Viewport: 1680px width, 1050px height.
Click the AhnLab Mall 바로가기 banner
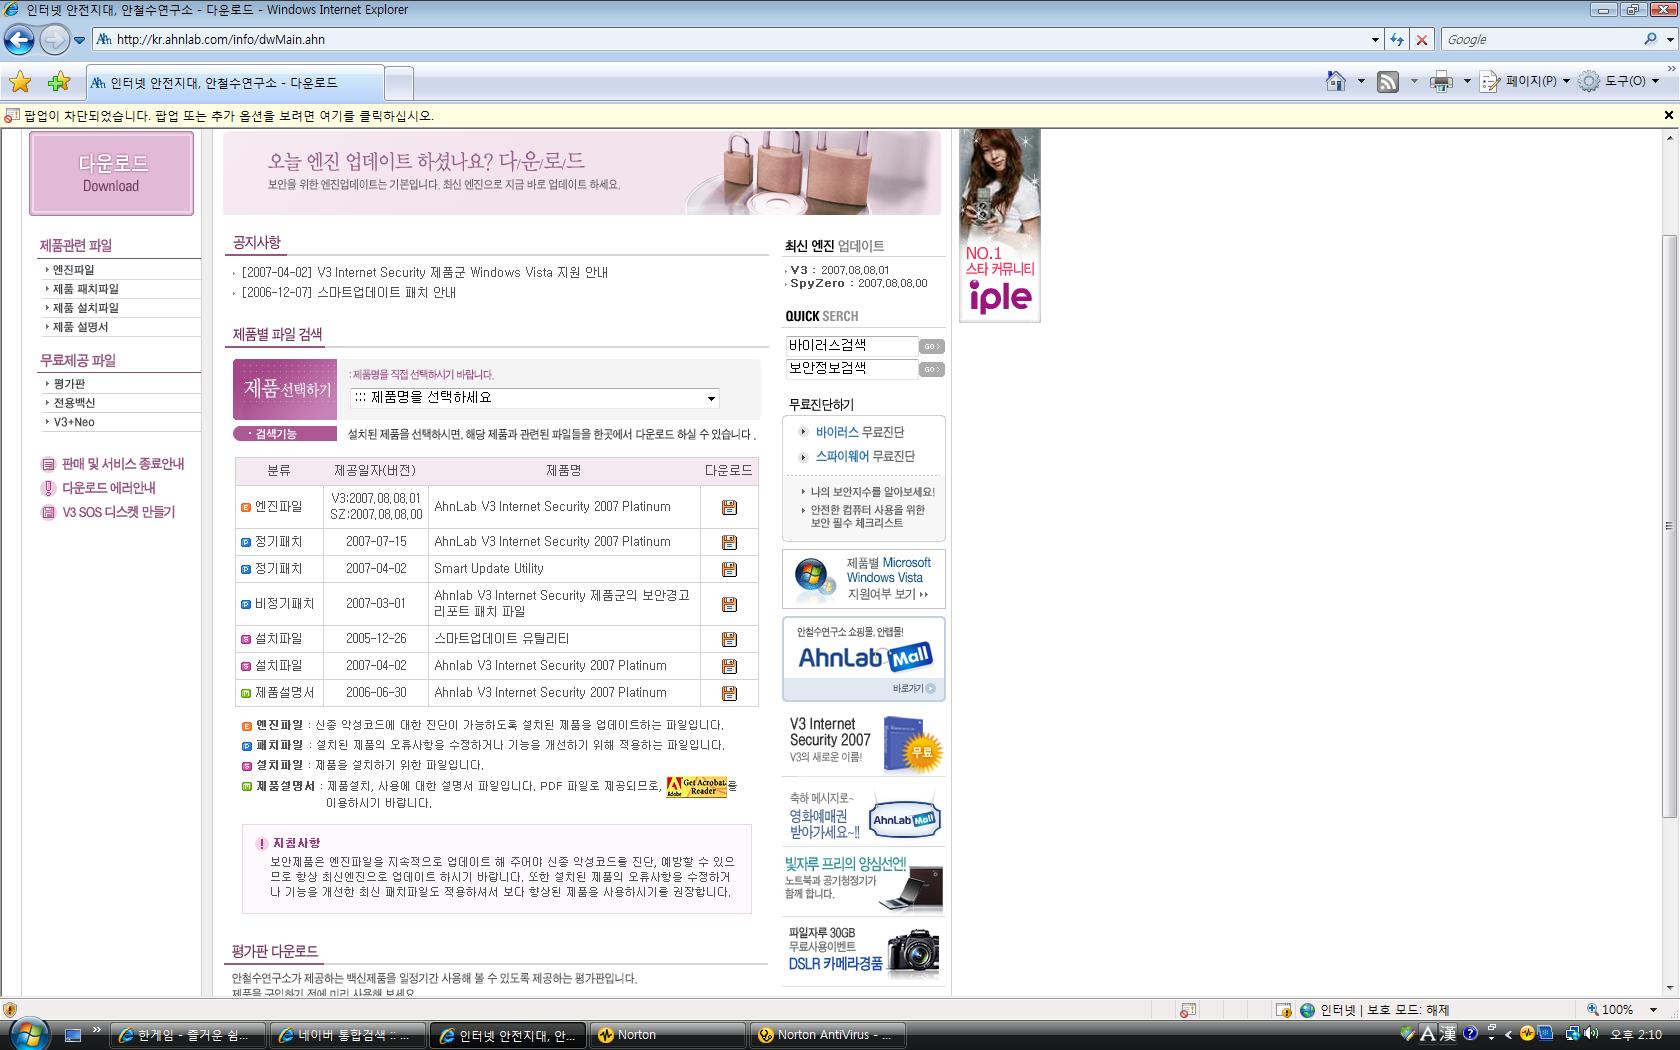click(x=863, y=659)
